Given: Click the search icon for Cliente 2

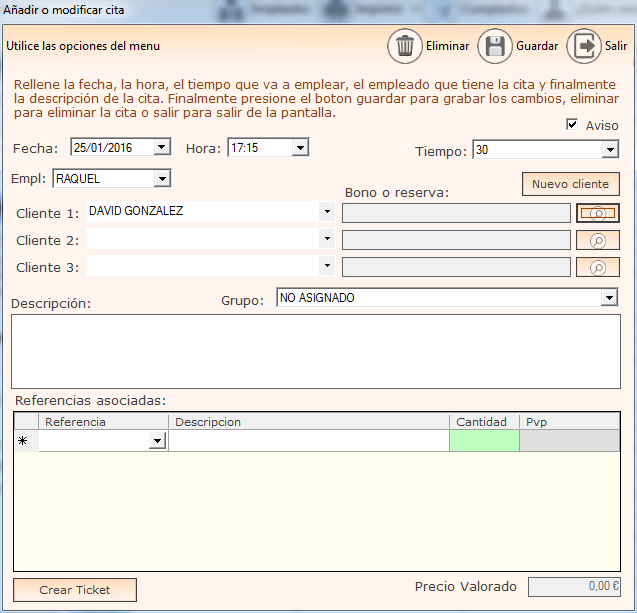Looking at the screenshot, I should [598, 240].
